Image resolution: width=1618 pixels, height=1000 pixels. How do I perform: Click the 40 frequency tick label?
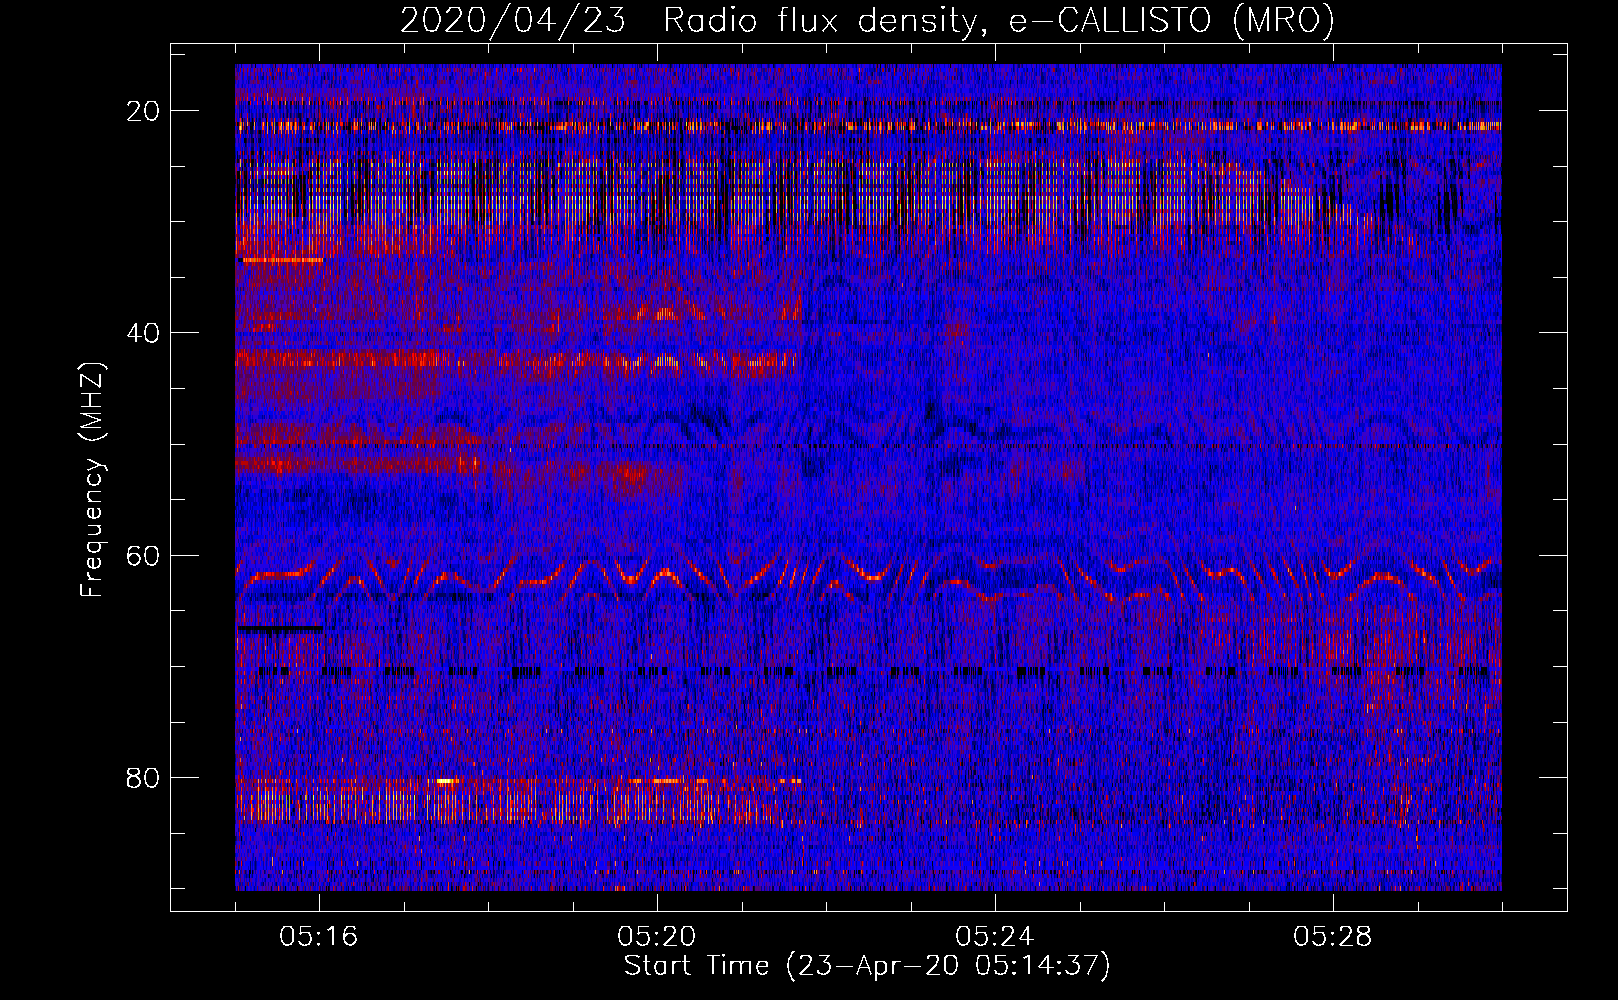(144, 332)
